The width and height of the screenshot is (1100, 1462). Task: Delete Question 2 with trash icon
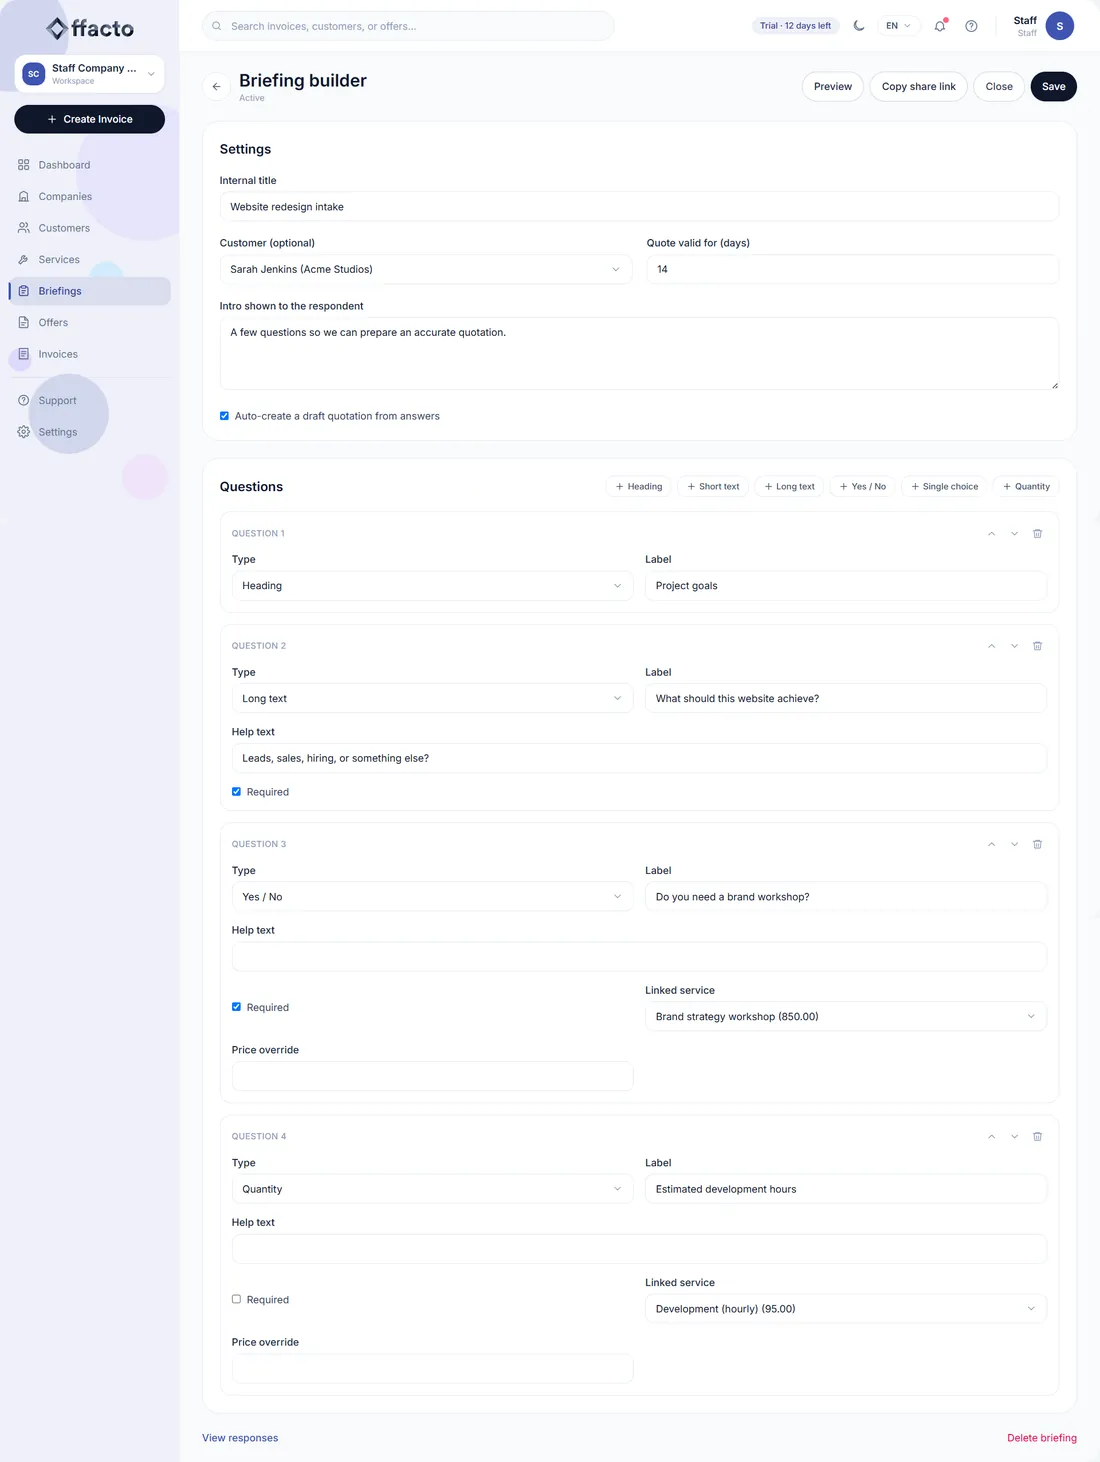(x=1037, y=646)
